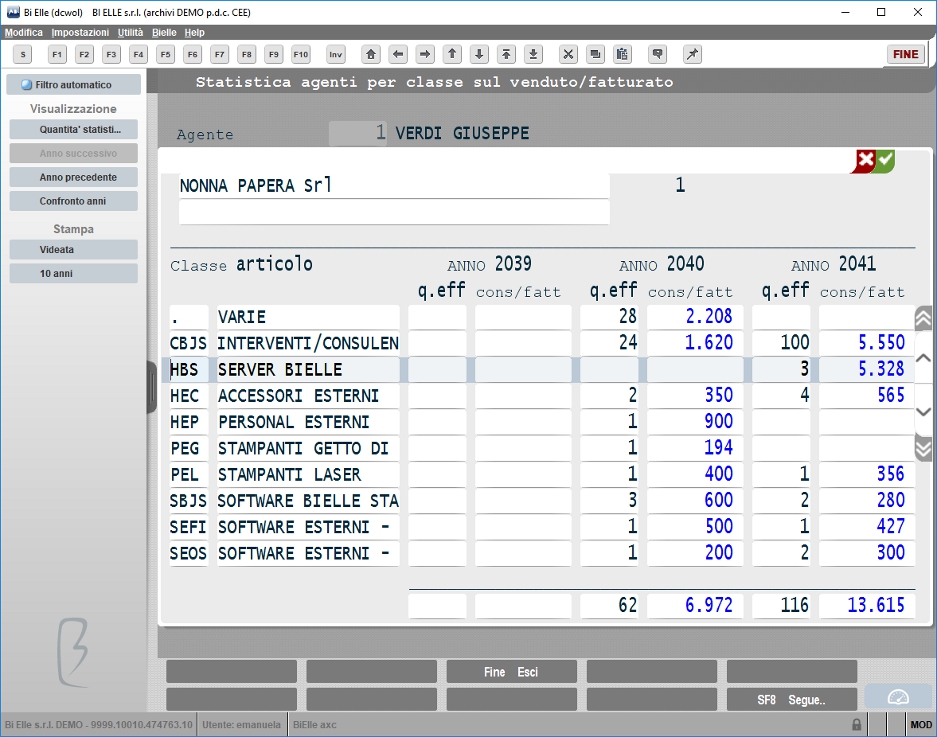Click the comment bubble icon in the toolbar
Viewport: 937px width, 737px height.
point(657,54)
